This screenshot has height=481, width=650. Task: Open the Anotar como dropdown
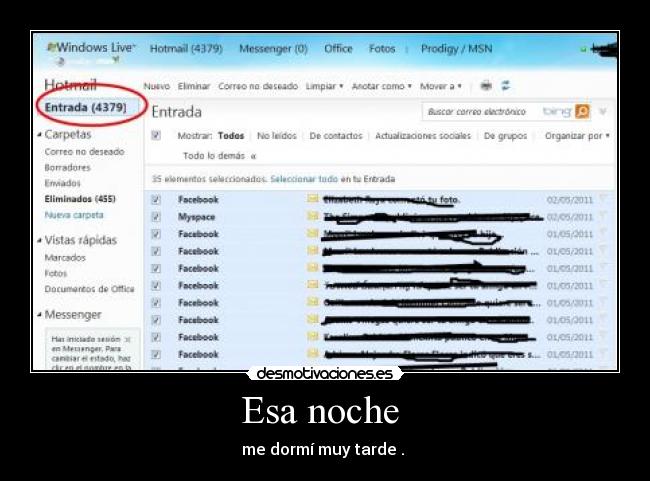pyautogui.click(x=381, y=86)
